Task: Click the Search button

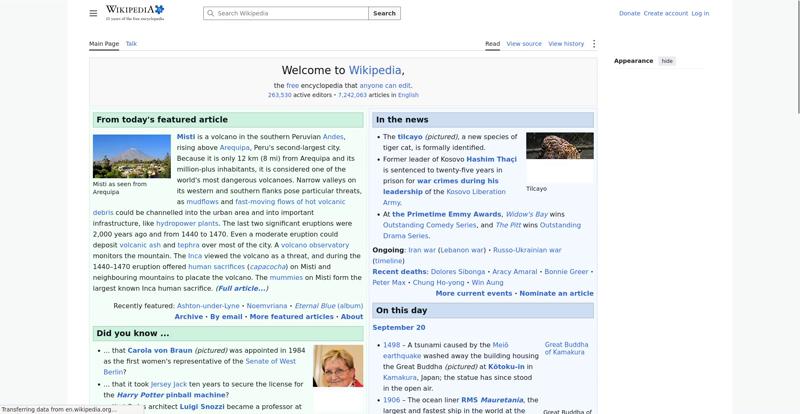Action: click(x=384, y=13)
